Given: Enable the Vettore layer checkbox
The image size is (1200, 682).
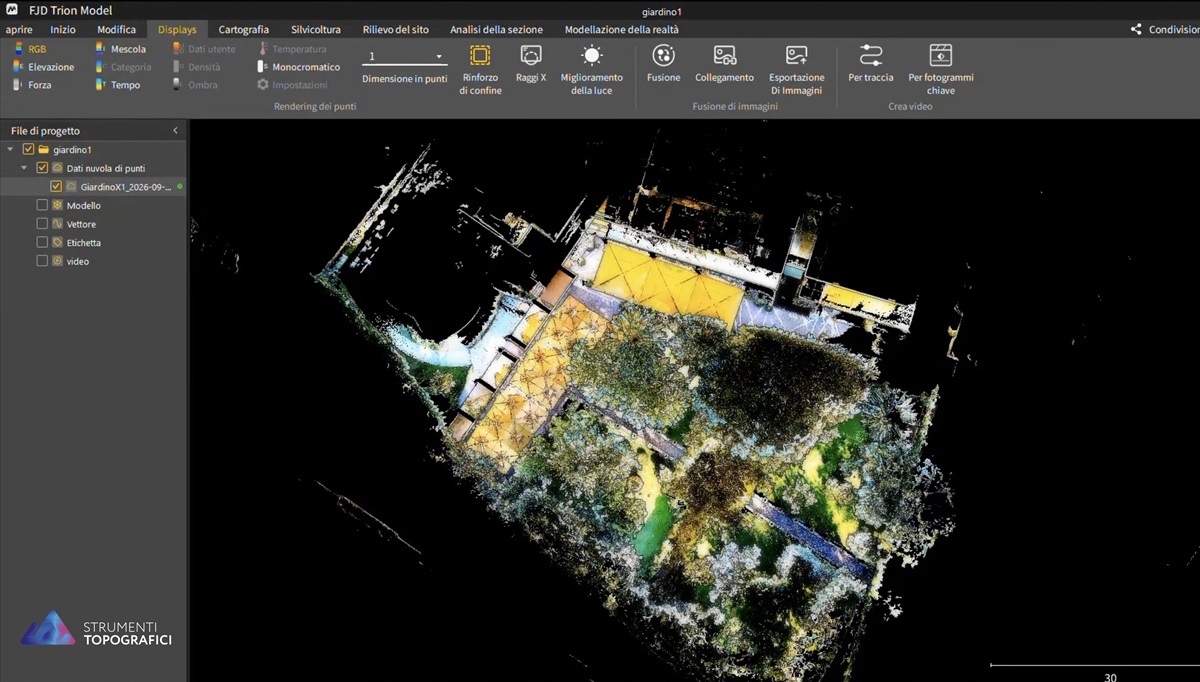Looking at the screenshot, I should [x=42, y=224].
